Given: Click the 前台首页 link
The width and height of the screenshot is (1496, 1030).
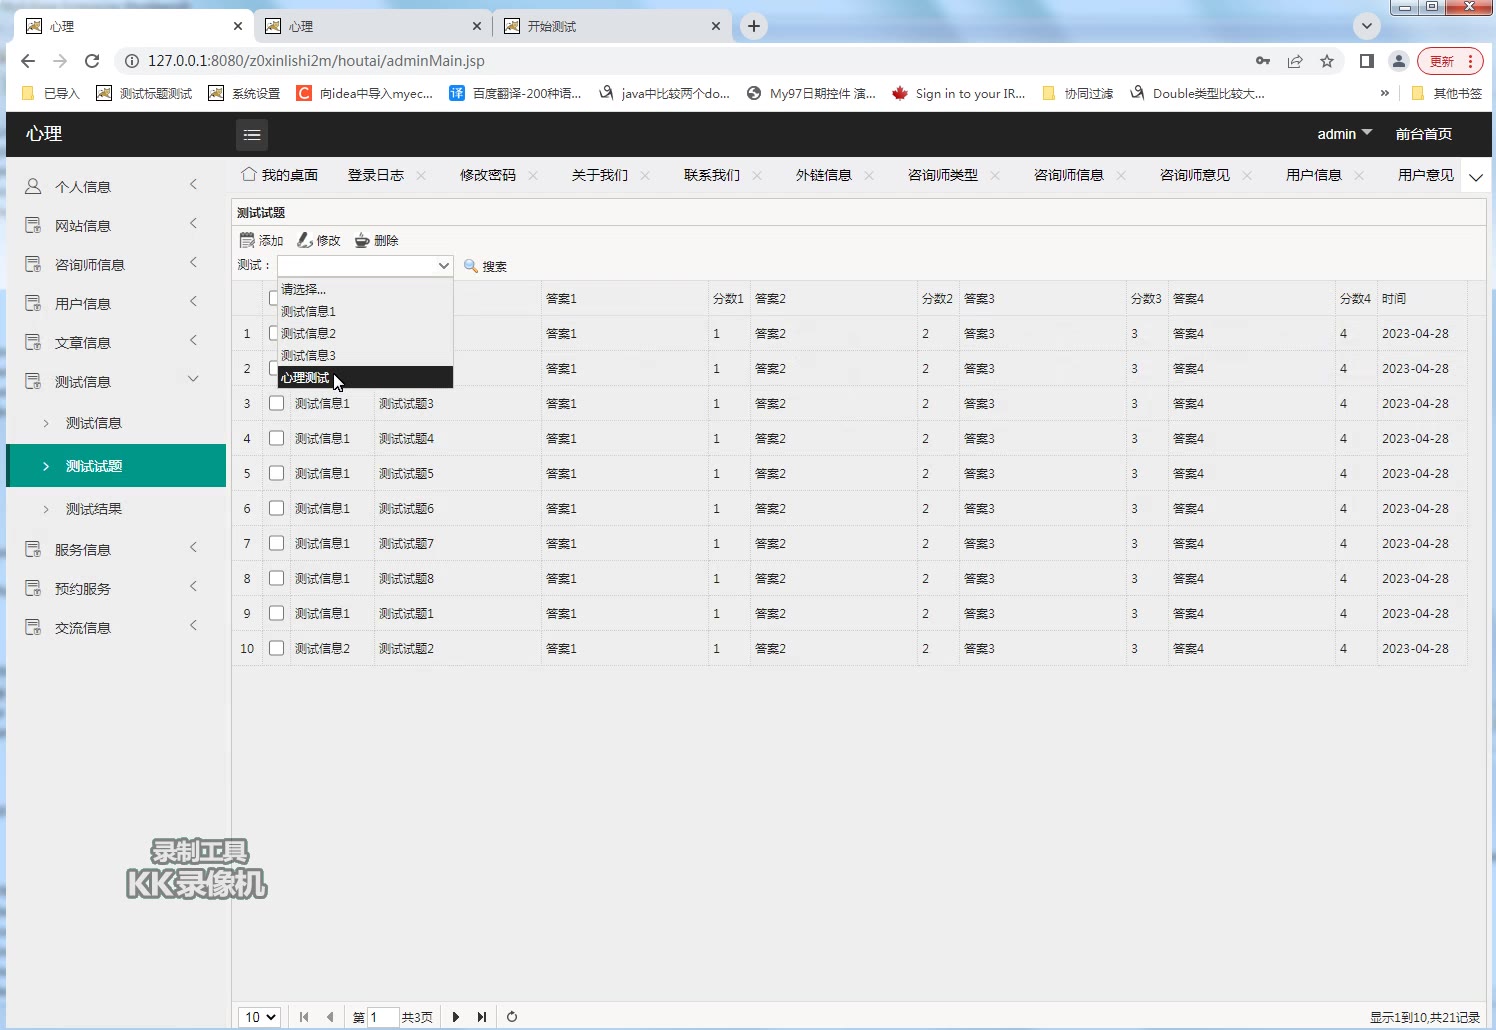Looking at the screenshot, I should 1424,134.
